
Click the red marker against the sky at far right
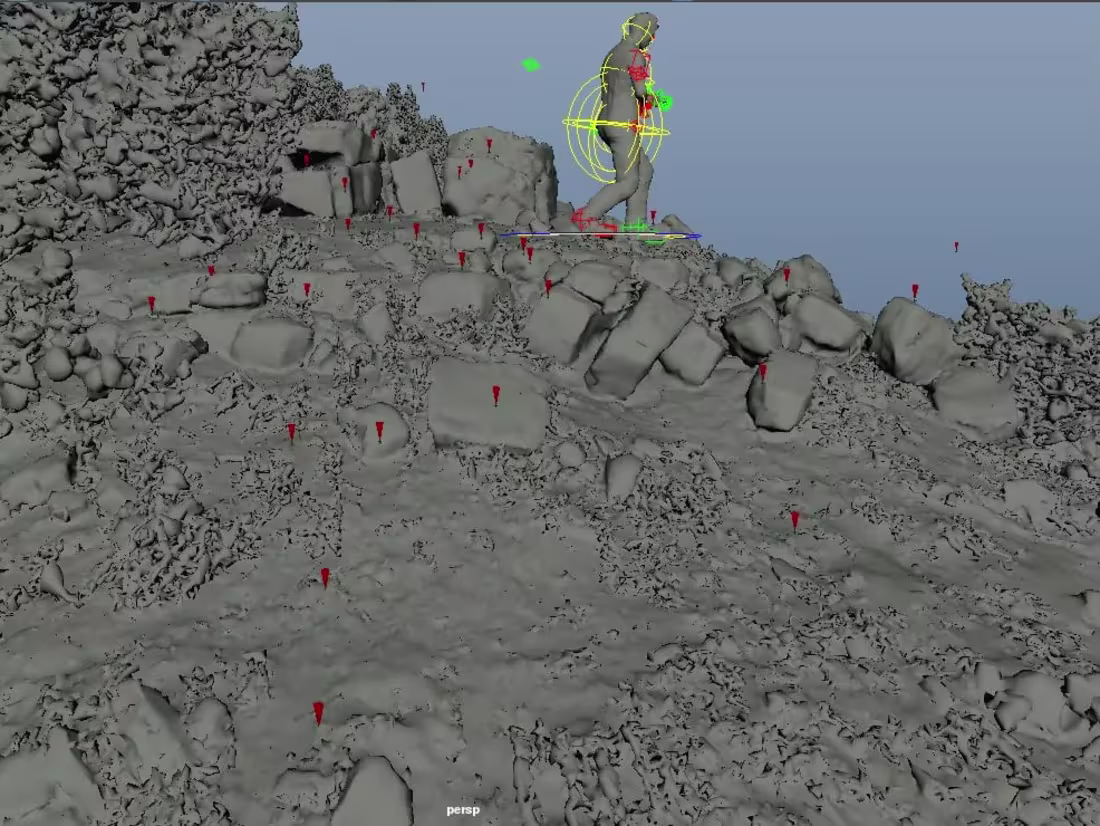coord(957,245)
